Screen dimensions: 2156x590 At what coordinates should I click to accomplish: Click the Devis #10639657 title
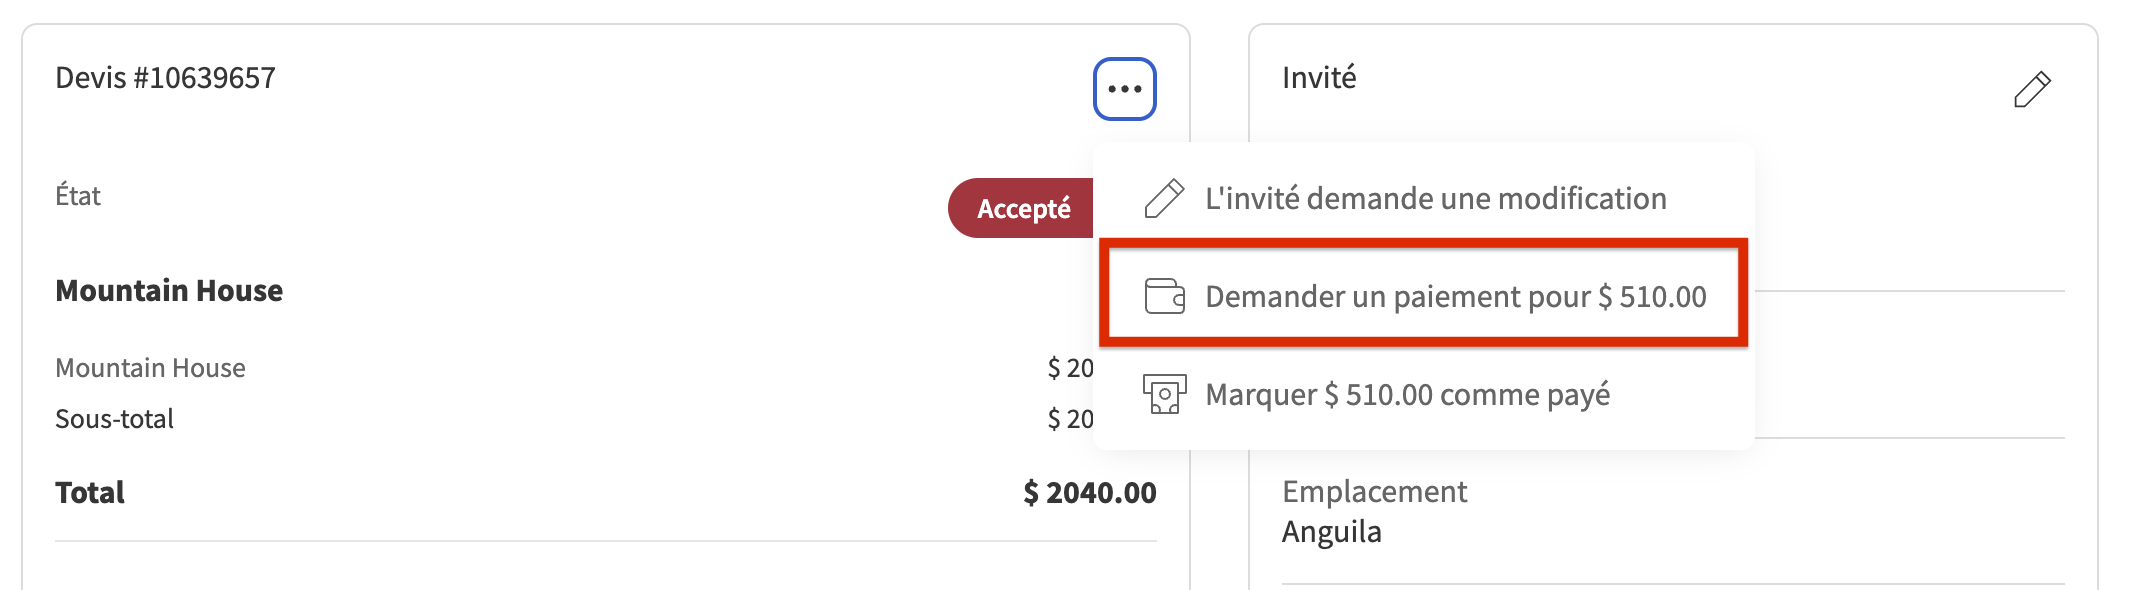[165, 78]
